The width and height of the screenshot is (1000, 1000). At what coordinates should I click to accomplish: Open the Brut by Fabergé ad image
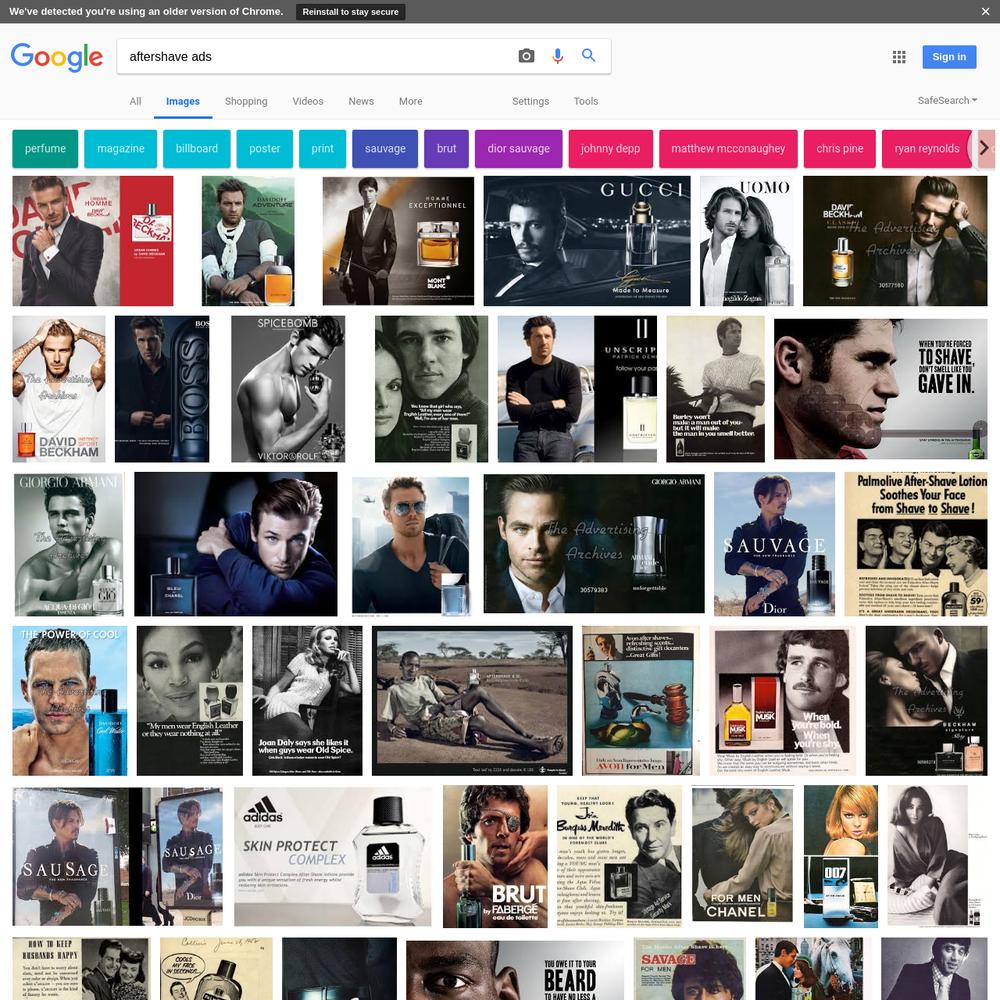tap(495, 857)
